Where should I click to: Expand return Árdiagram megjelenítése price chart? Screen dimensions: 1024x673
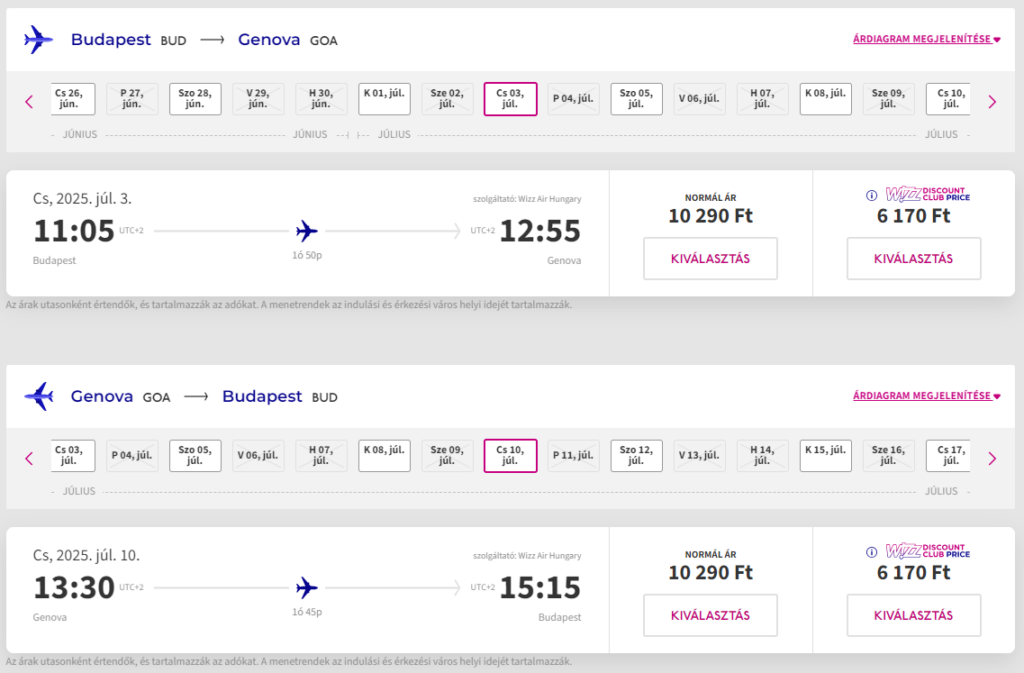tap(926, 396)
